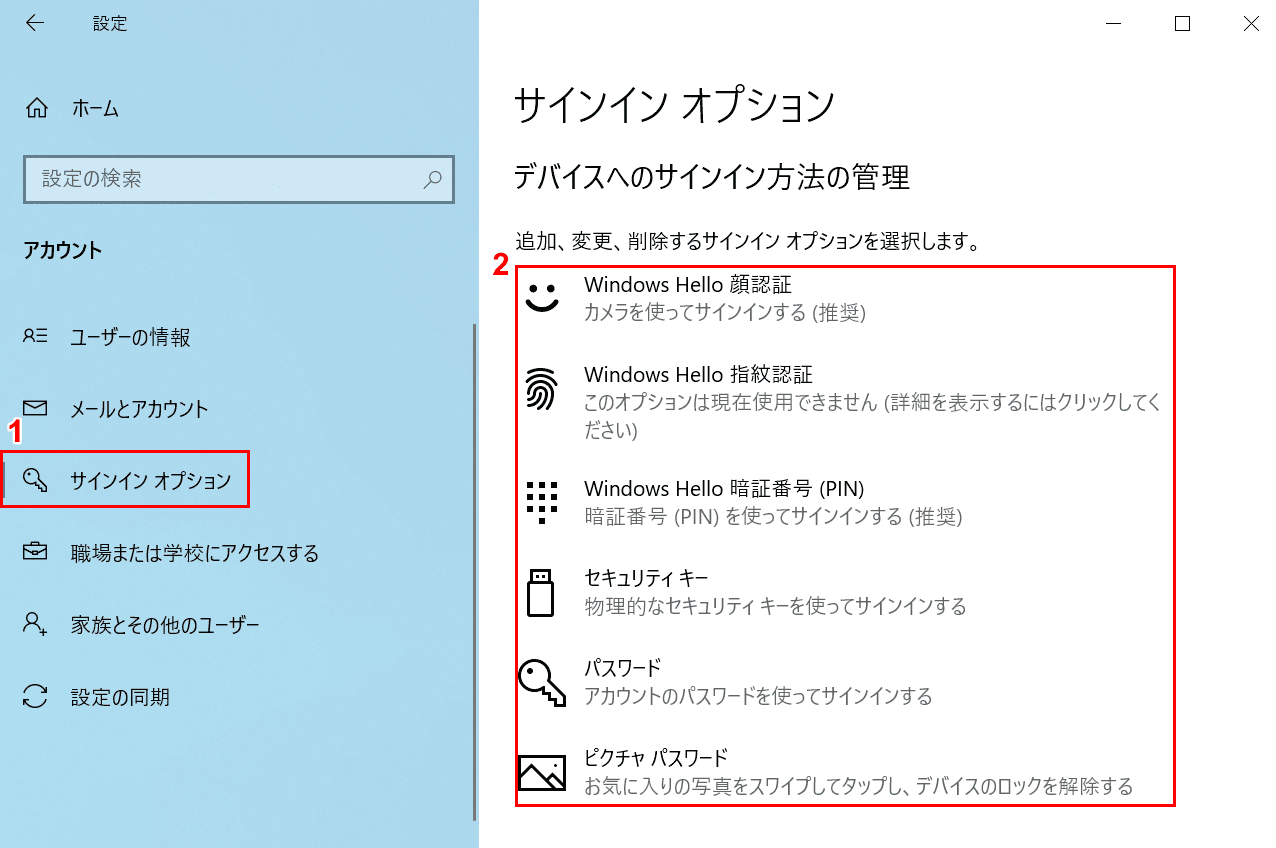Screen dimensions: 1276x848
Task: Click the large password key icon
Action: tap(541, 683)
